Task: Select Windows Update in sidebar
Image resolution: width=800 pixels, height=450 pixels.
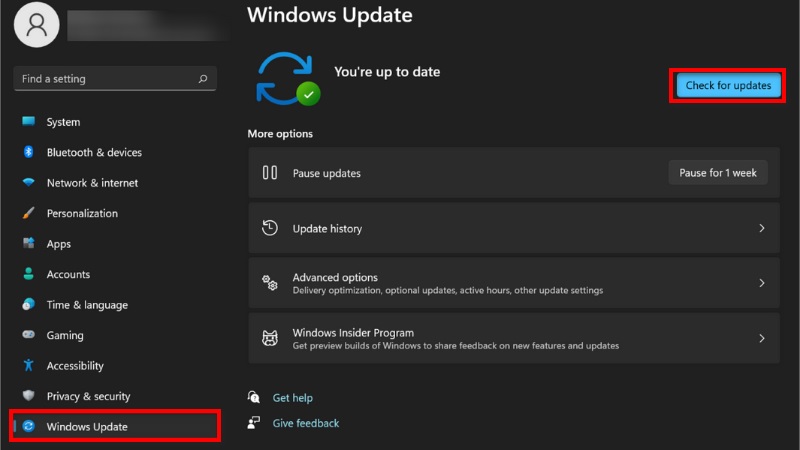Action: pos(115,426)
